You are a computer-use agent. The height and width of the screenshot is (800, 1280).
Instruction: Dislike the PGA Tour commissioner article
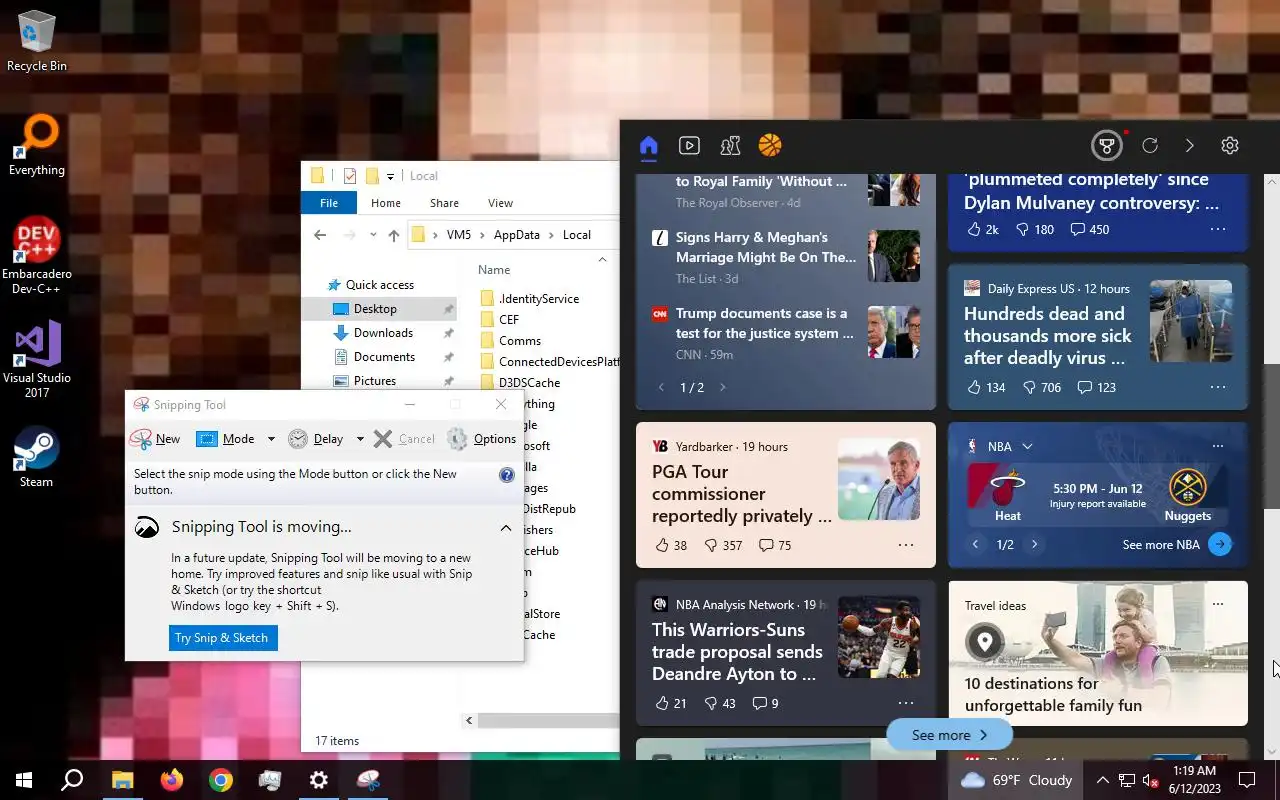723,545
